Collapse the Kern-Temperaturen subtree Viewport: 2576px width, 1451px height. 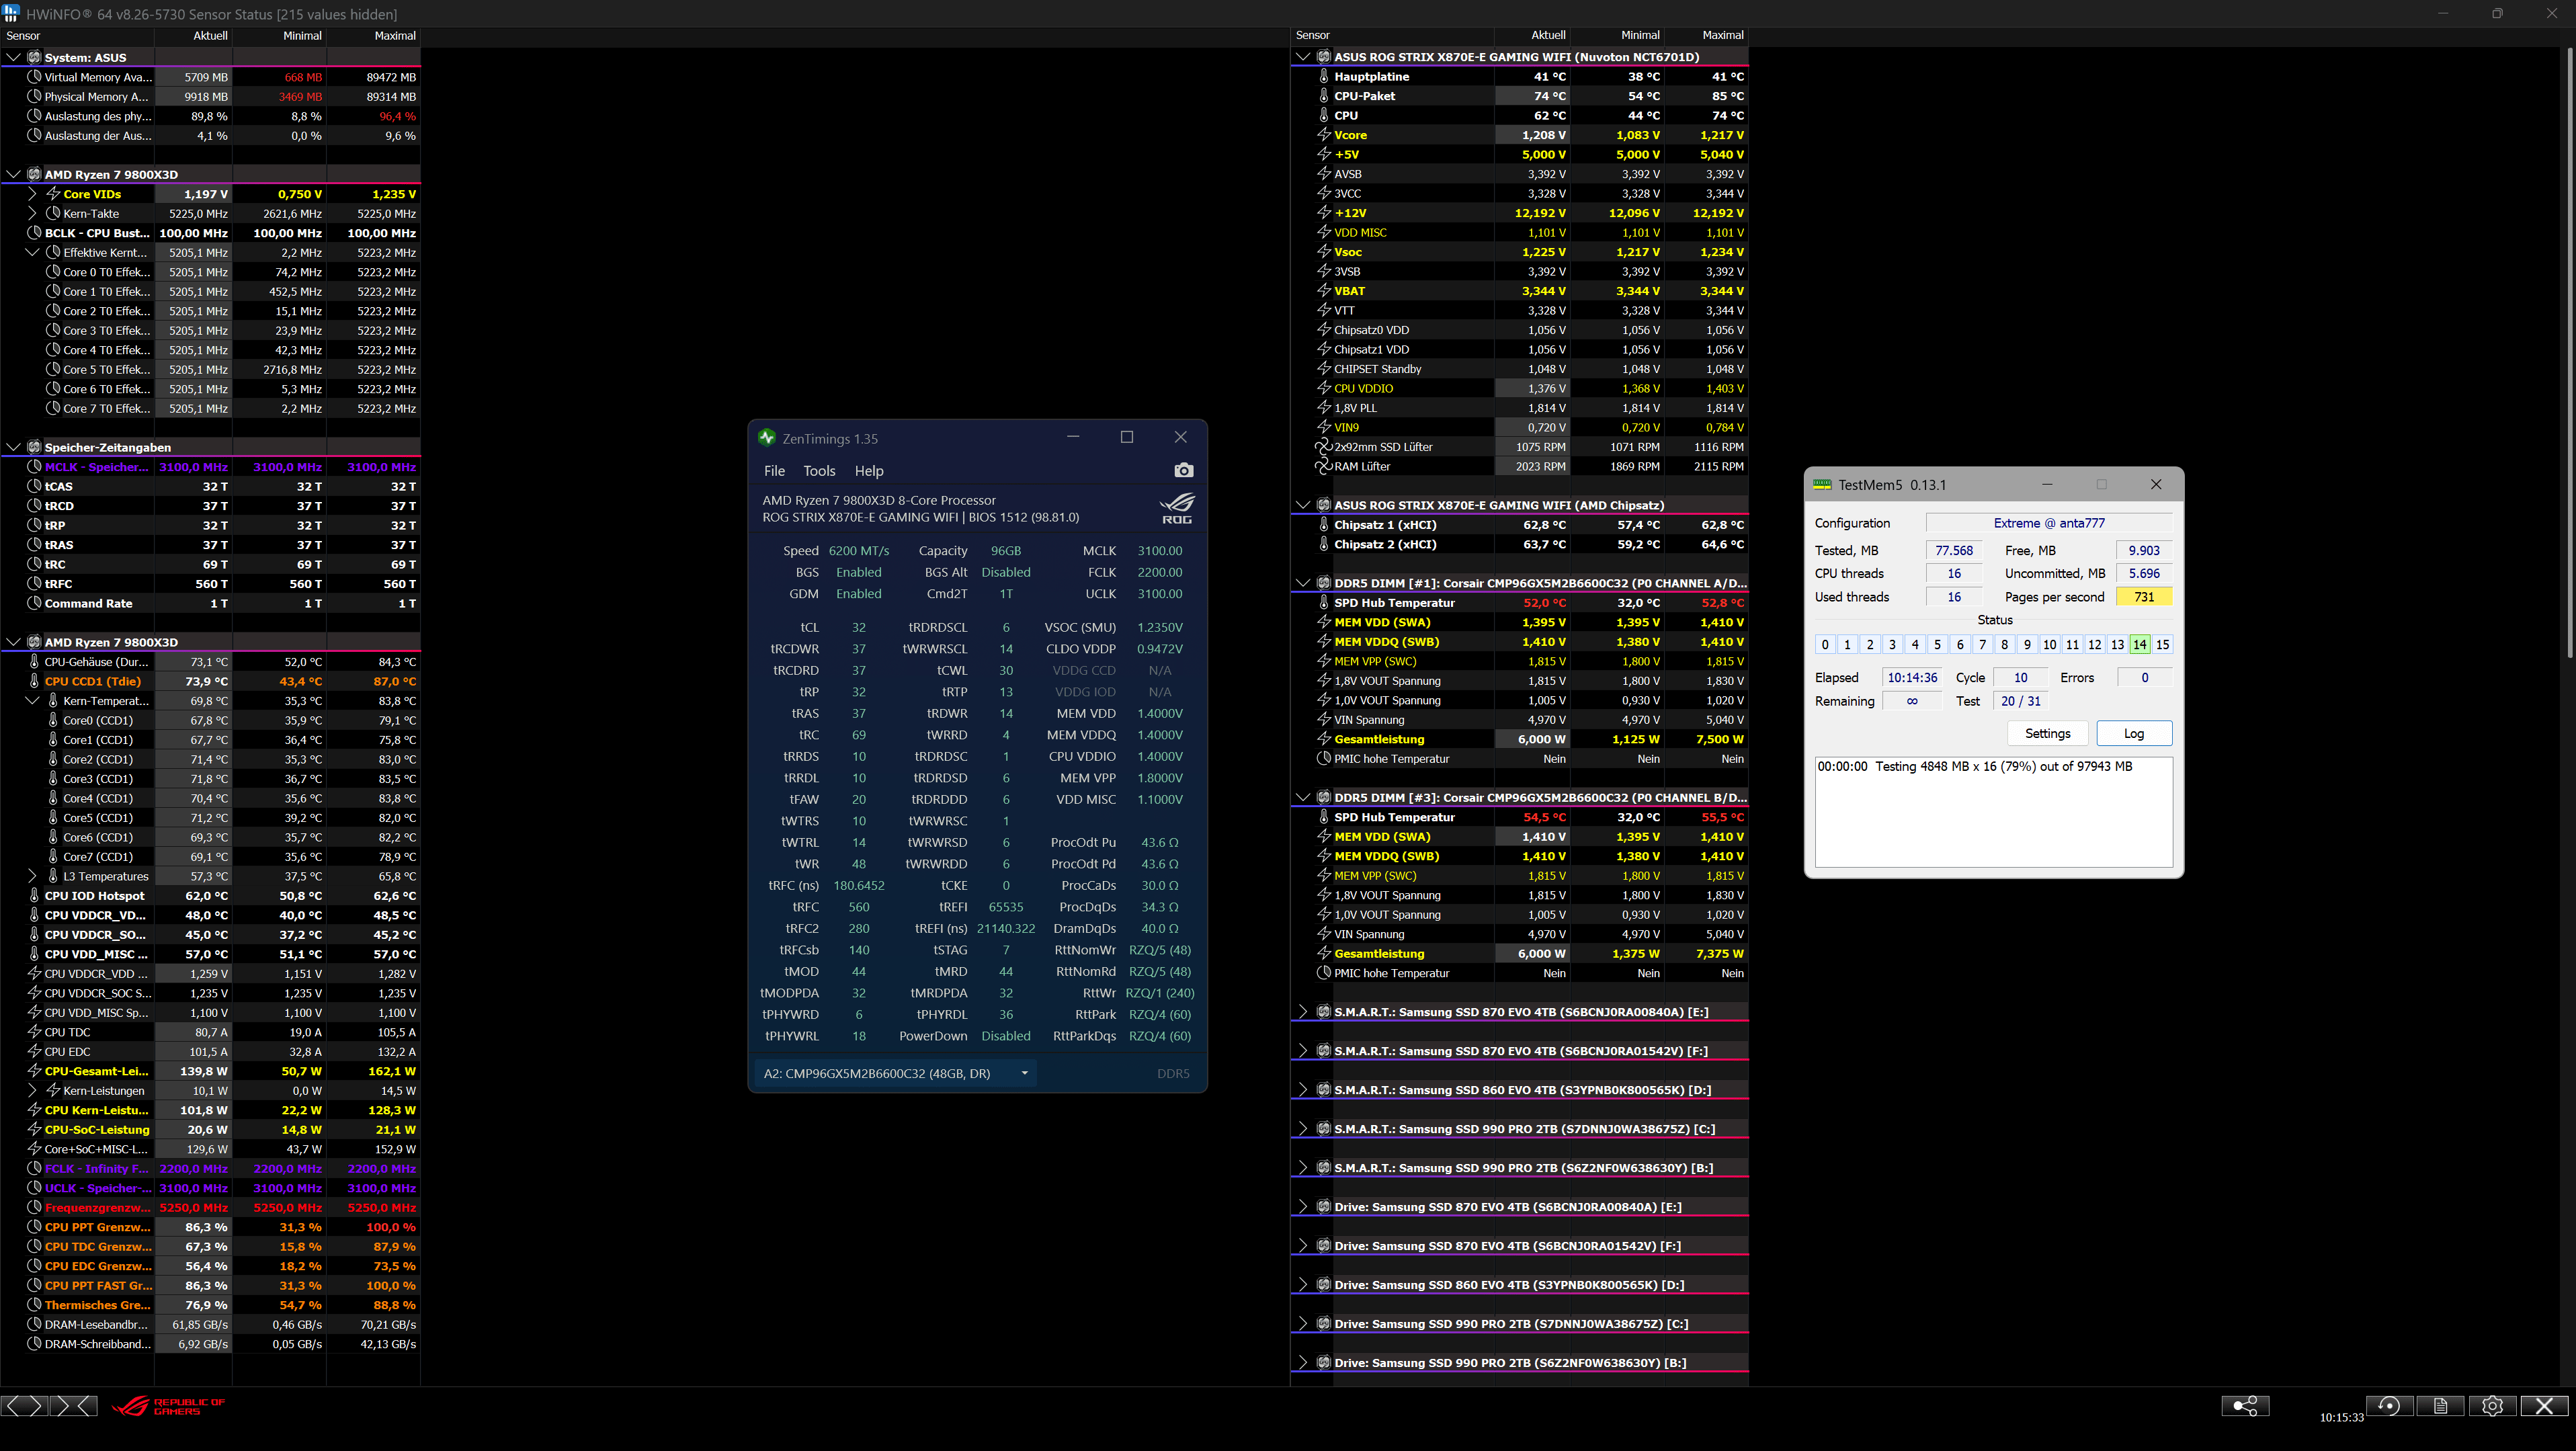point(32,701)
